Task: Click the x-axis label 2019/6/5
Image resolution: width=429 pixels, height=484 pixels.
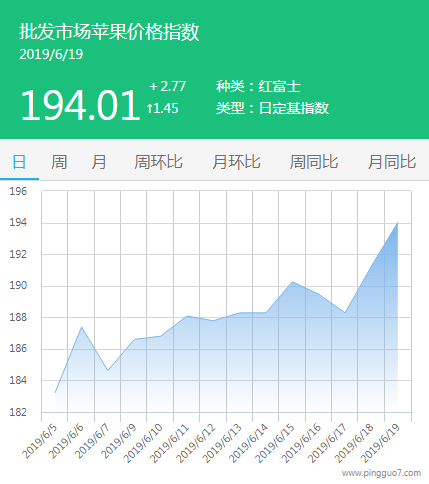Action: pos(40,442)
